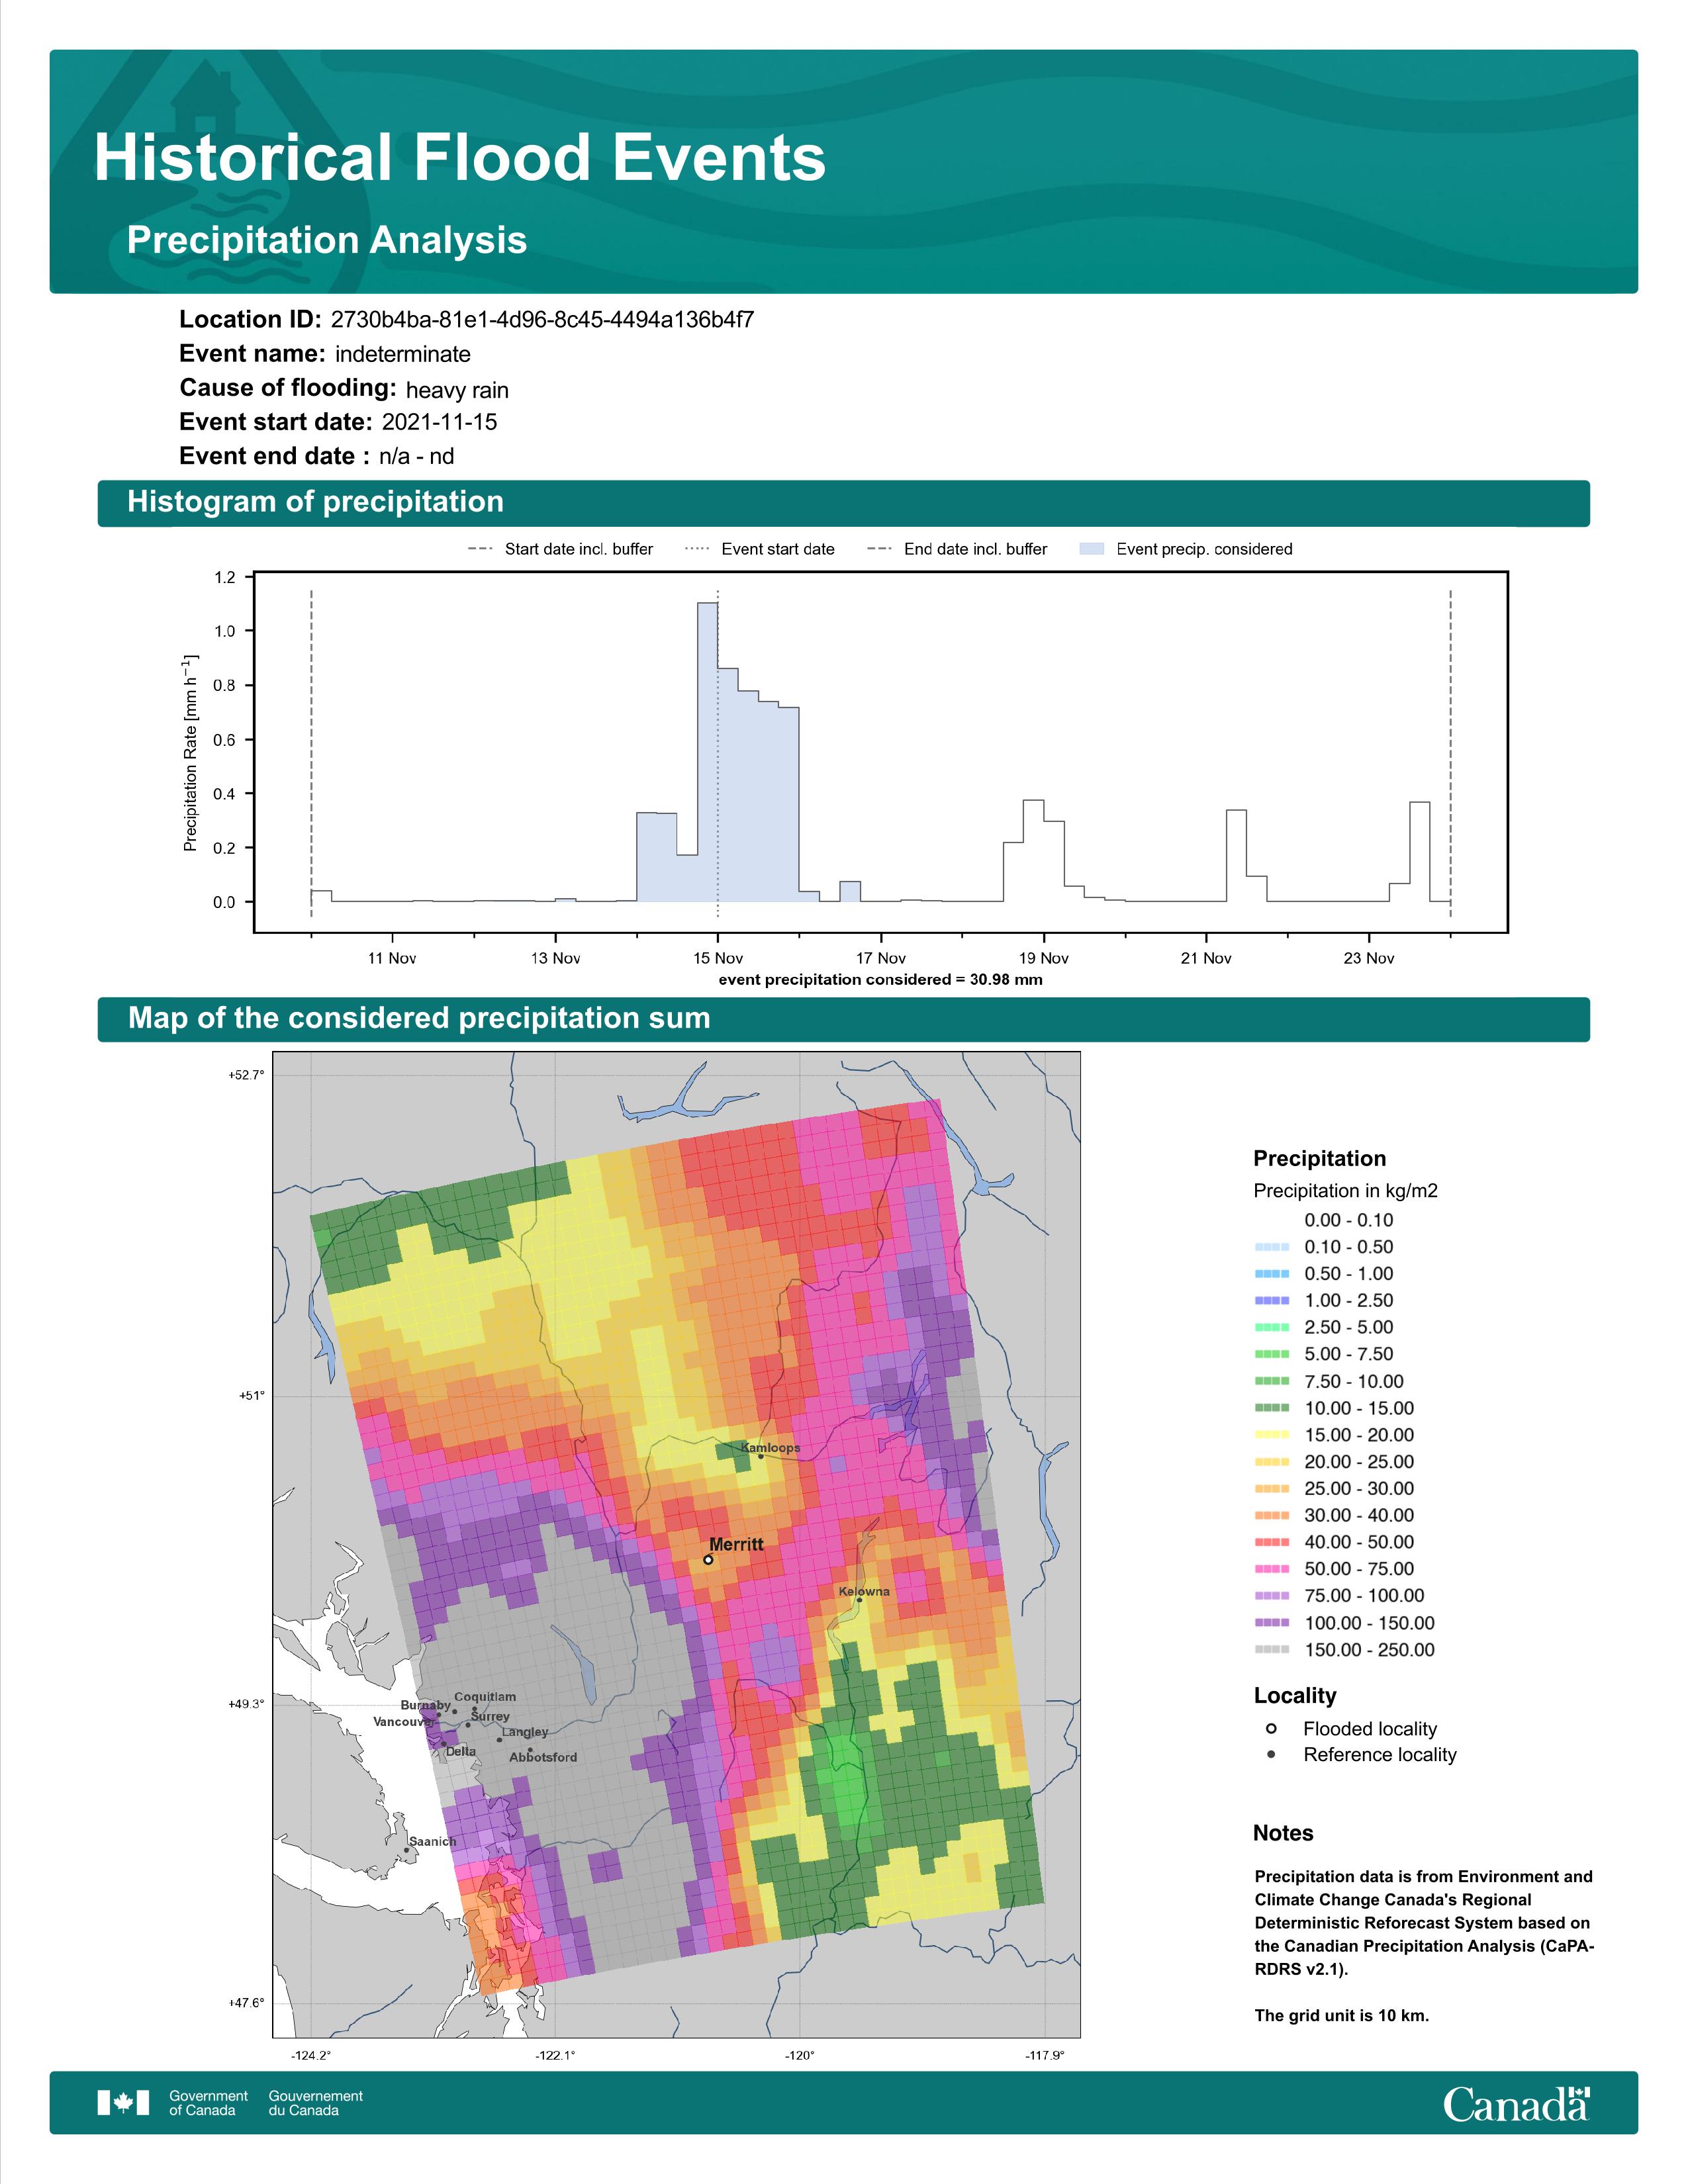This screenshot has height=2184, width=1688.
Task: Click the 11 Nov tick label on histogram
Action: click(x=392, y=958)
